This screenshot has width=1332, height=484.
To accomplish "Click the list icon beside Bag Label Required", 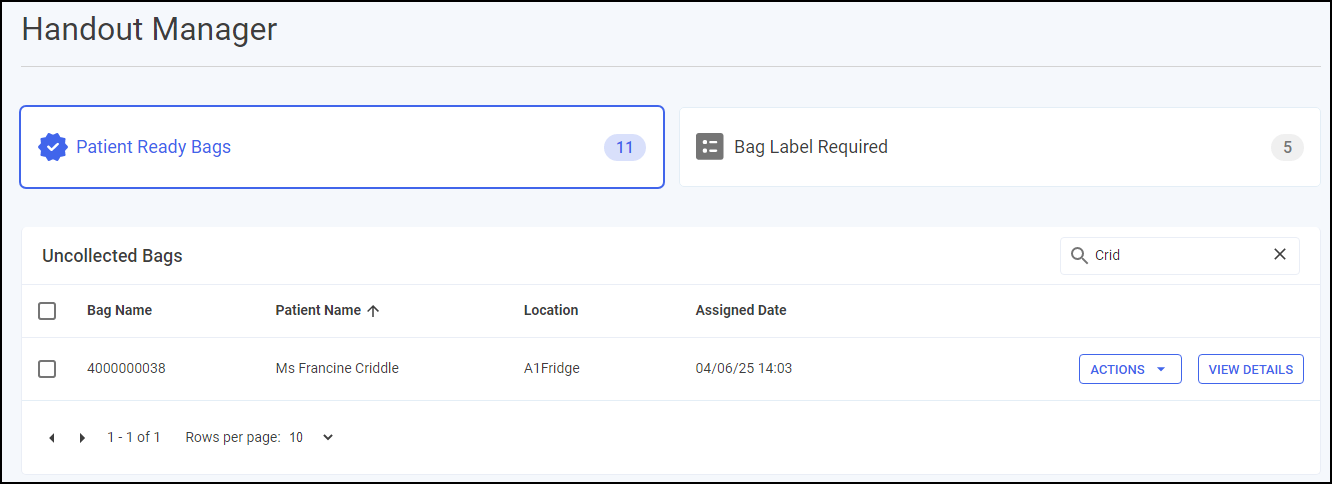I will point(709,147).
